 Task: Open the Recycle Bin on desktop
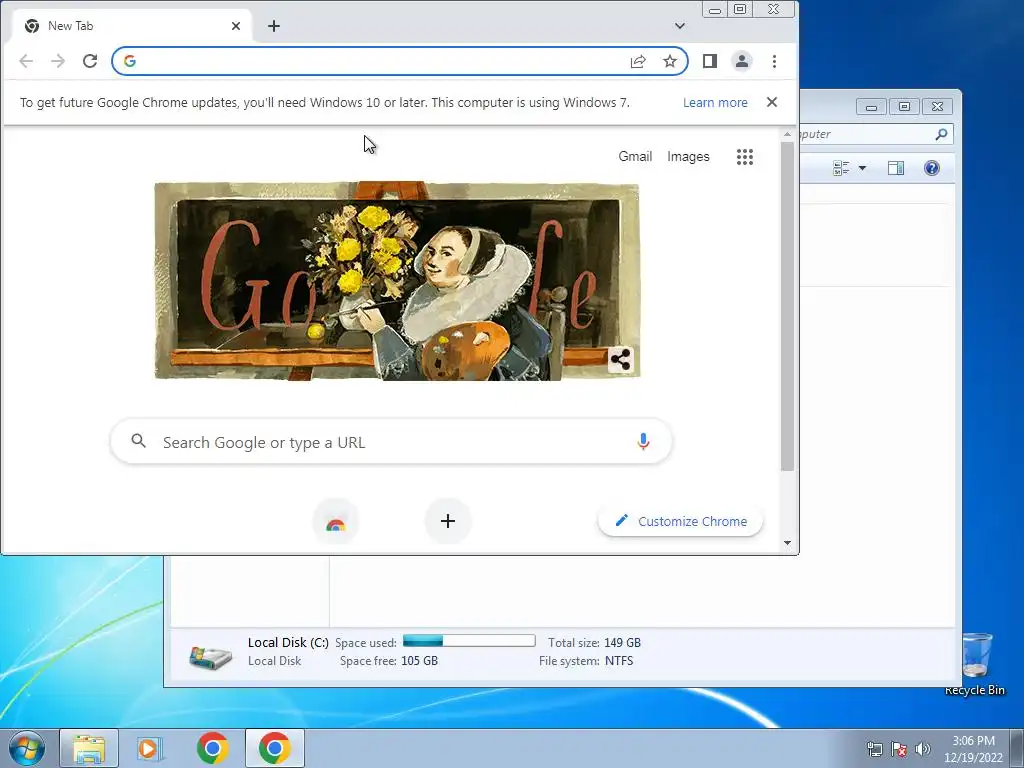[975, 664]
